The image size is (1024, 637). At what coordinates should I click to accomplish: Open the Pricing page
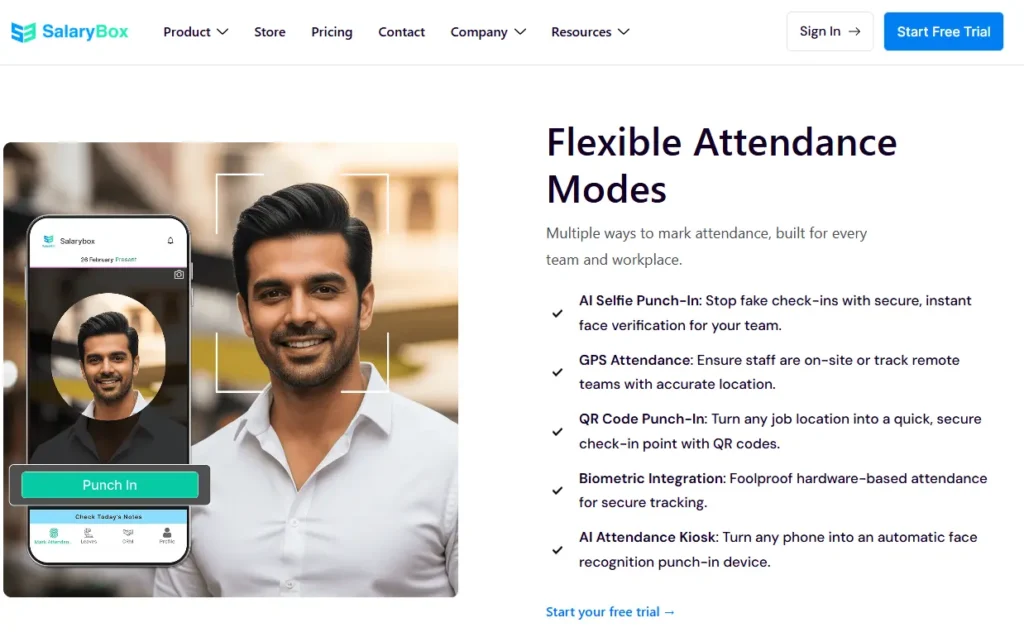pos(332,32)
